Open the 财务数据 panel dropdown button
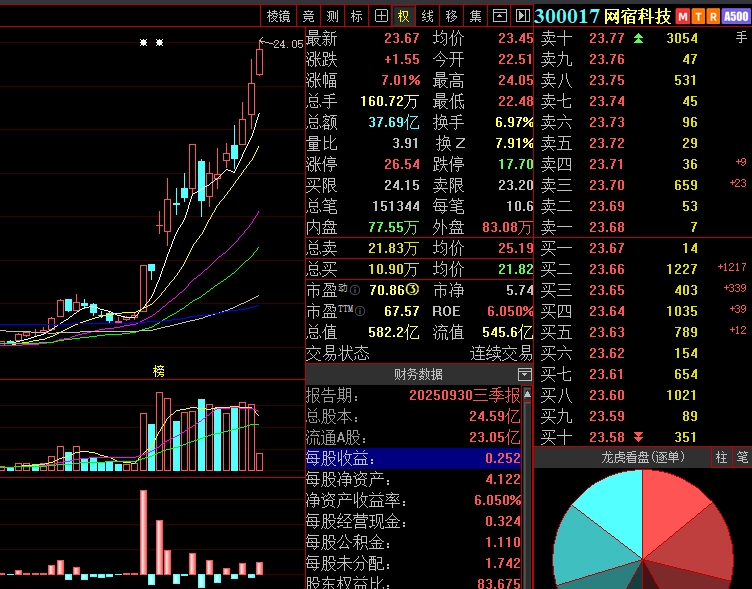Screen dimensions: 752x589 [525, 374]
